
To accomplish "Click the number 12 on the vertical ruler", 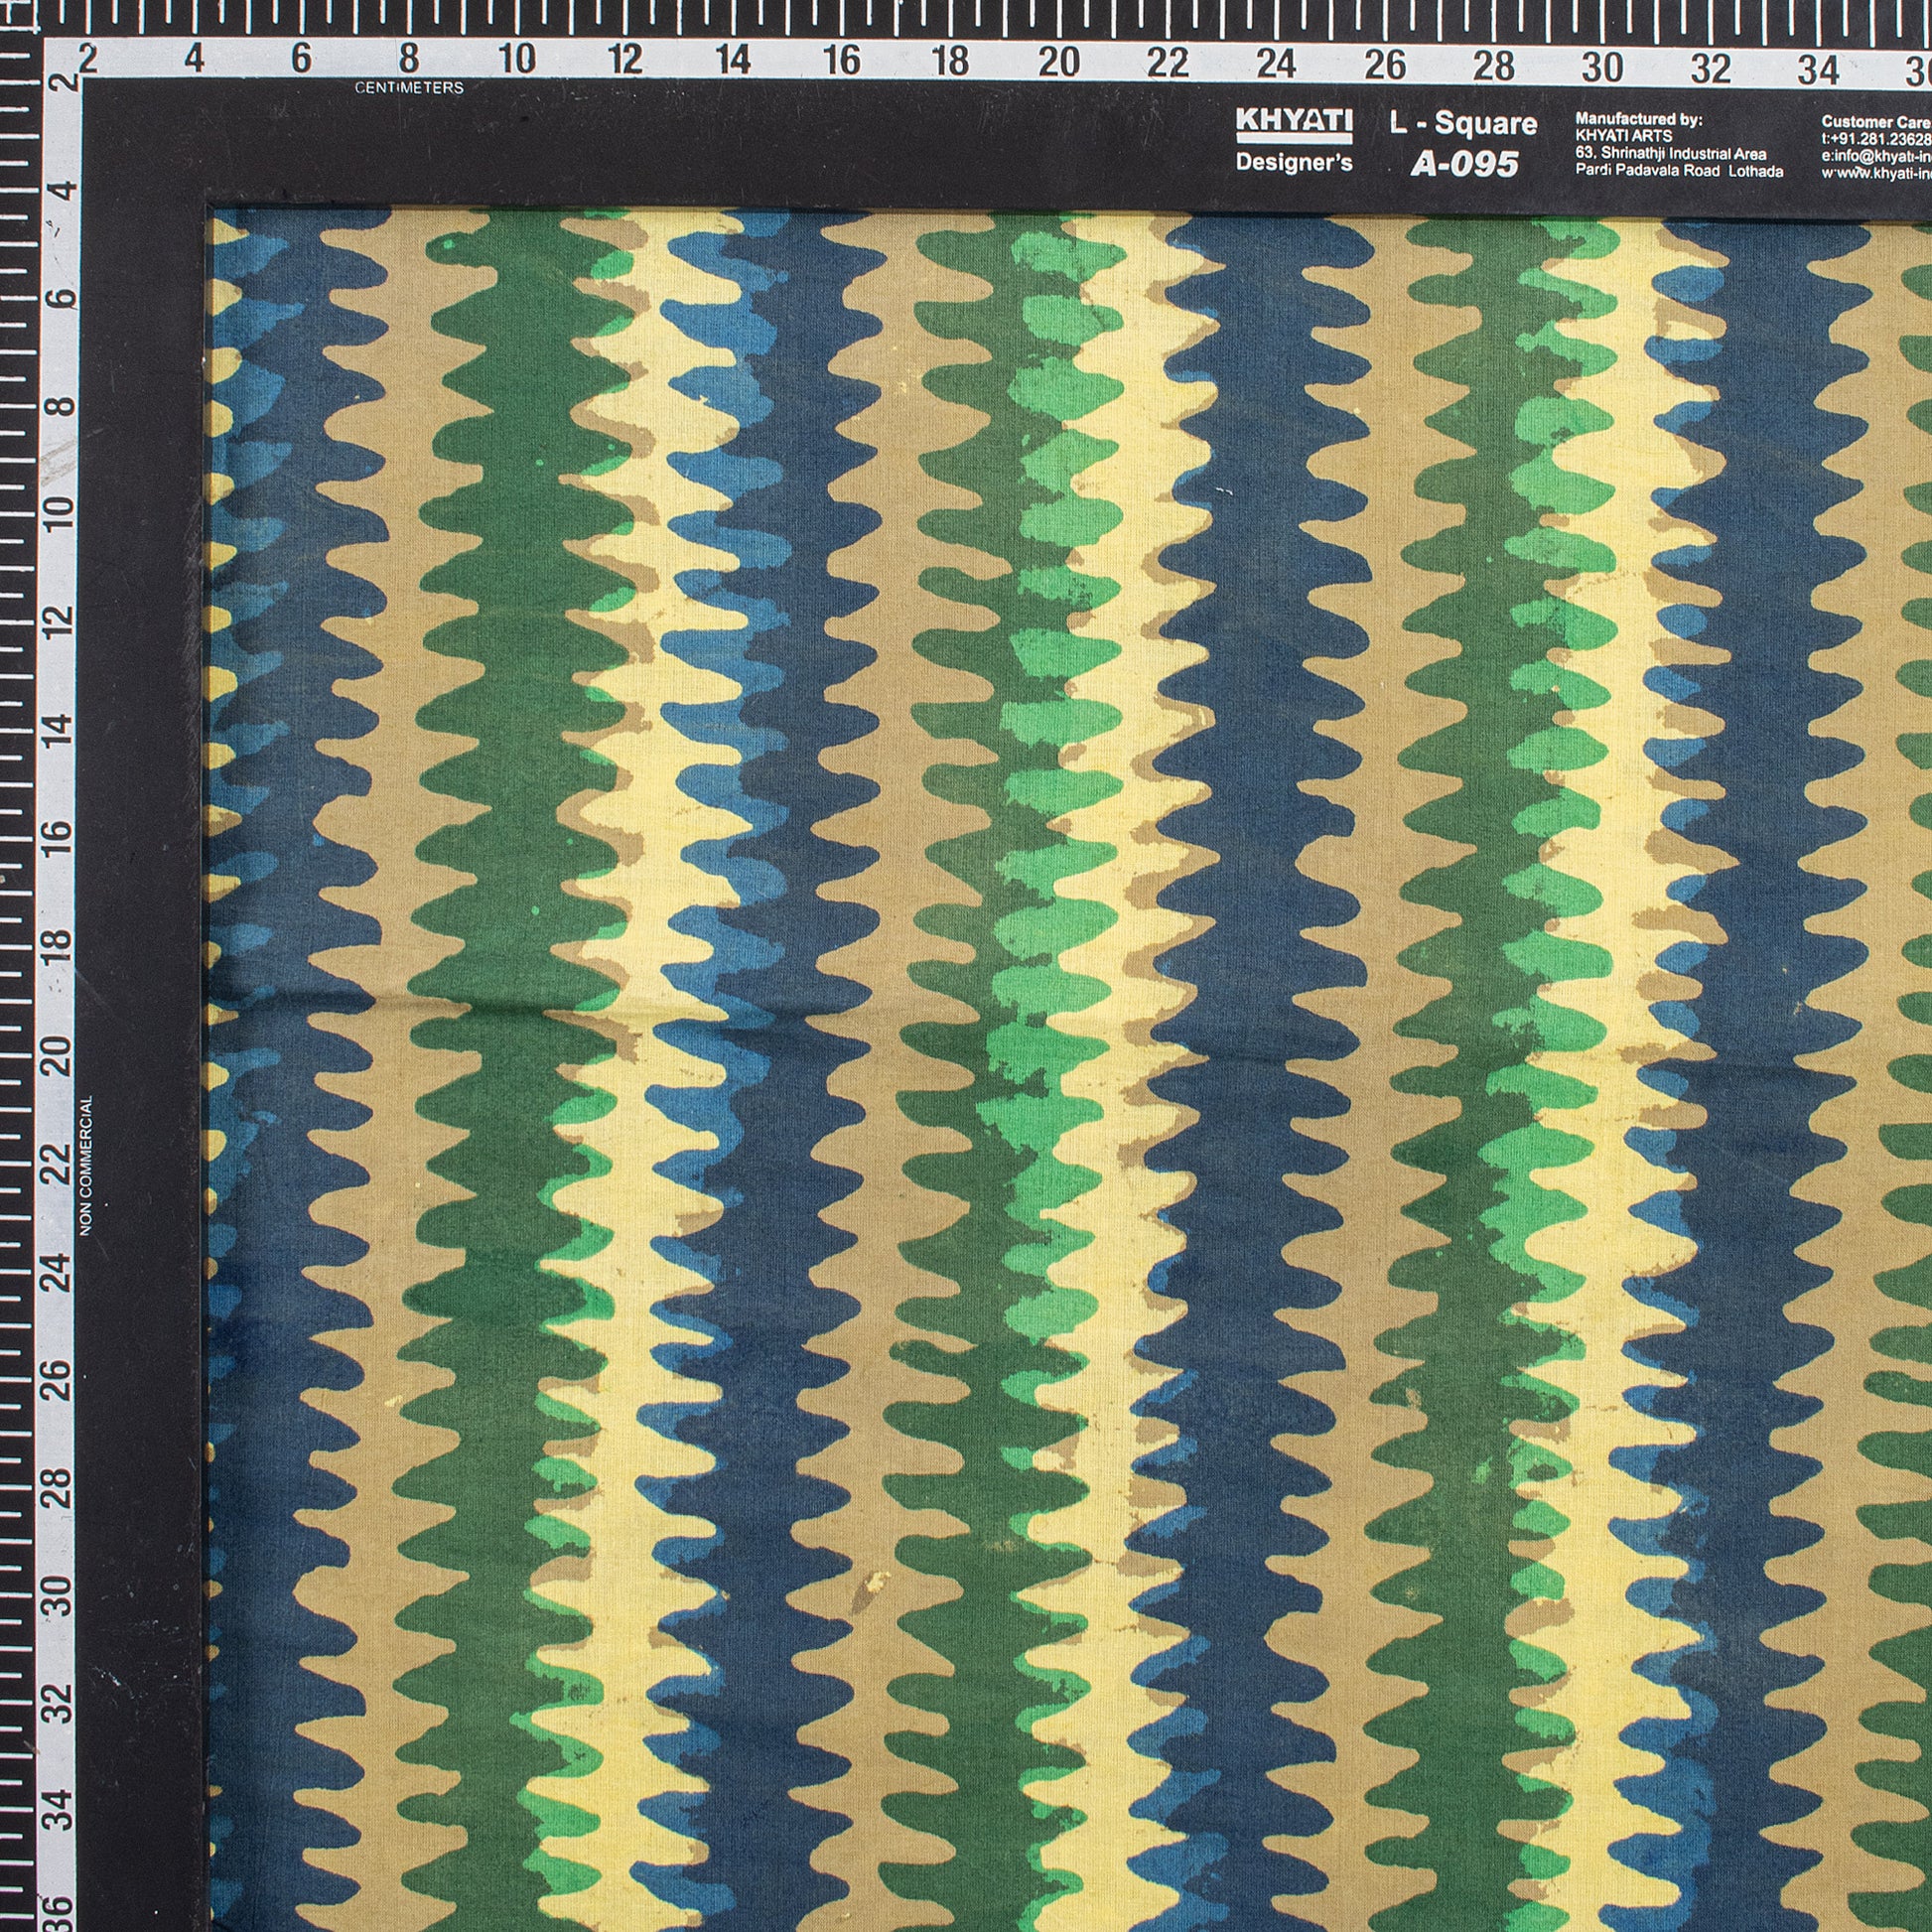I will point(61,622).
